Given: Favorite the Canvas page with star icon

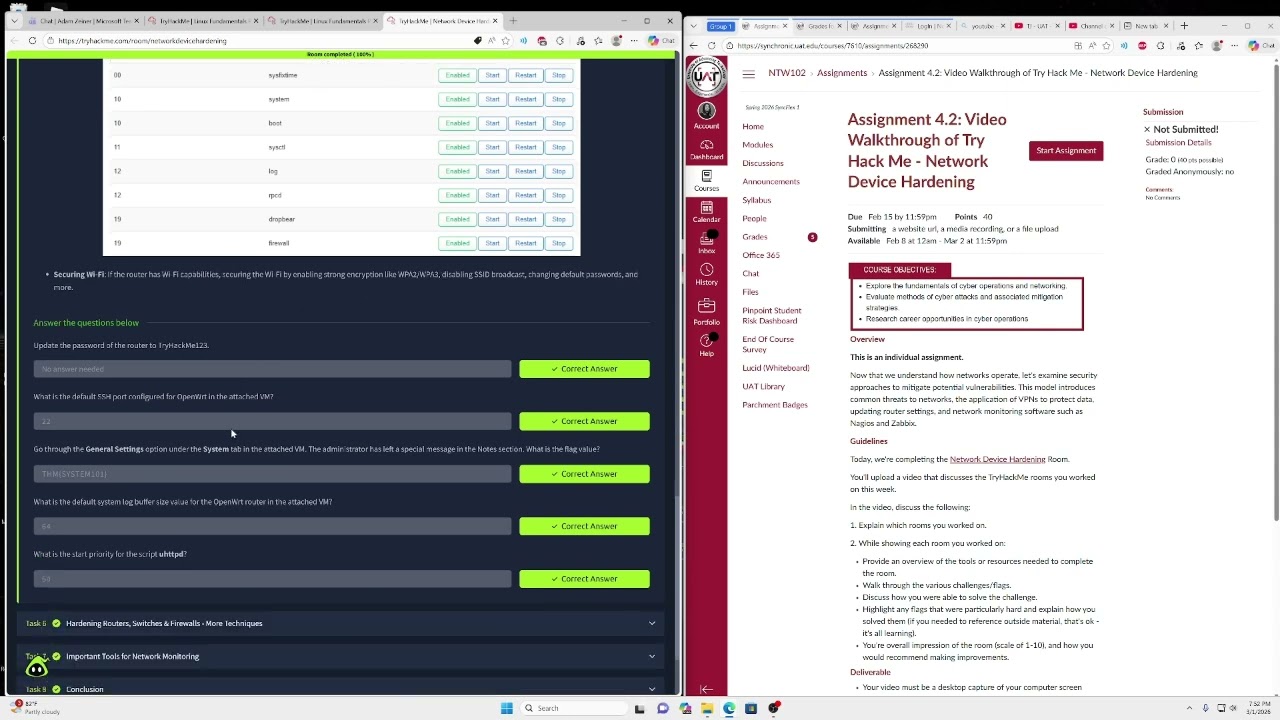Looking at the screenshot, I should (x=1106, y=46).
